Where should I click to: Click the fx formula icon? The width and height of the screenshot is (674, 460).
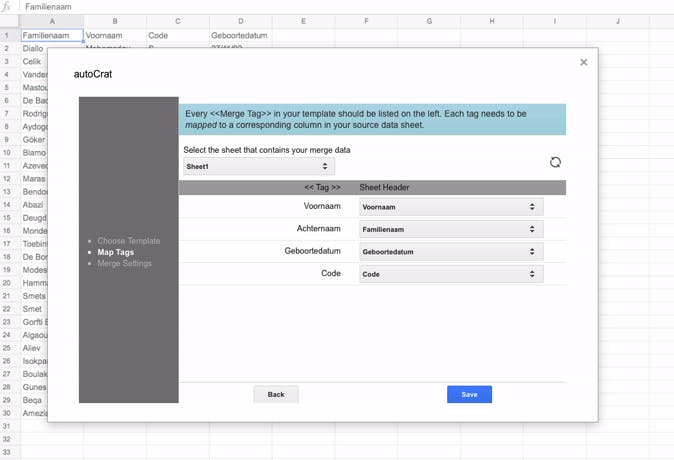click(x=6, y=7)
